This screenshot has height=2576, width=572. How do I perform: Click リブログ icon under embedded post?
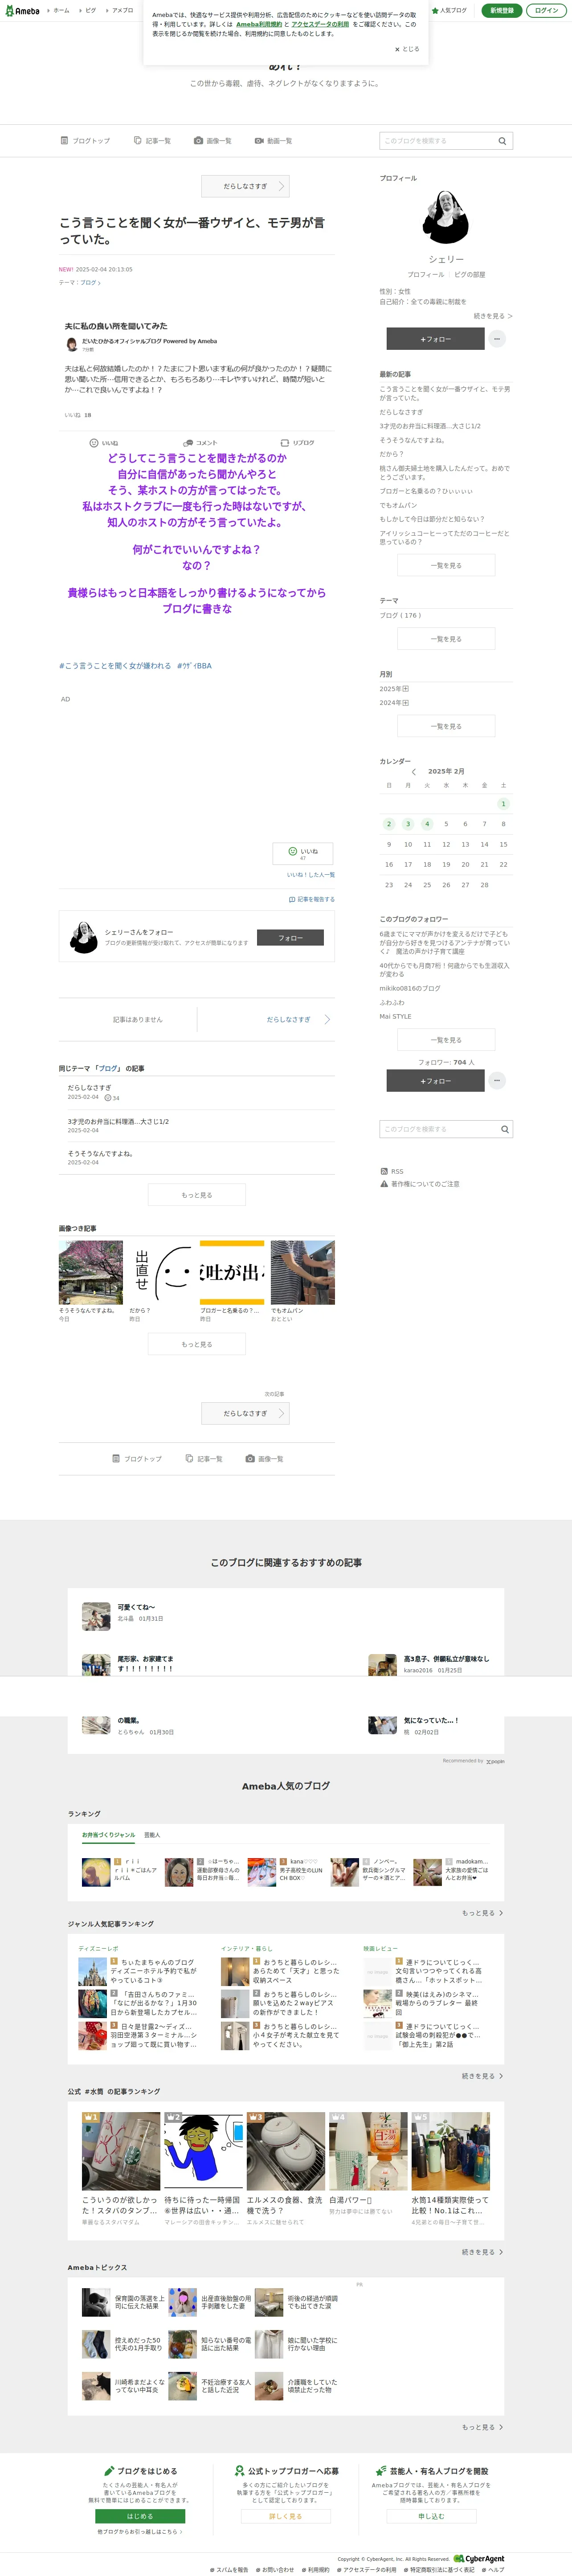point(297,443)
